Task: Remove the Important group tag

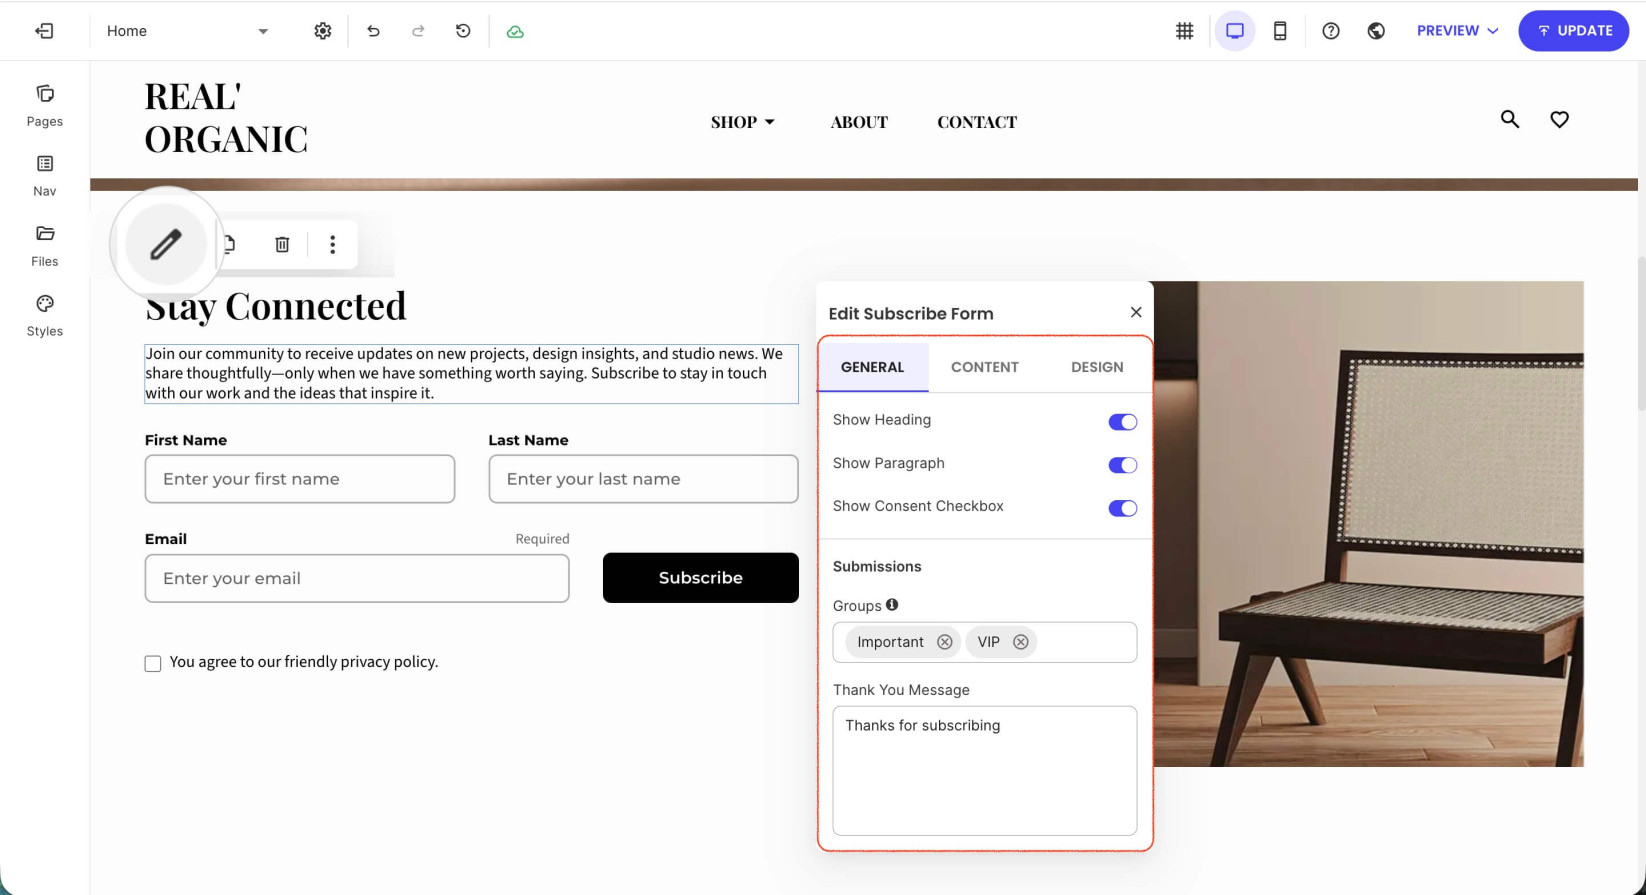Action: pyautogui.click(x=944, y=642)
